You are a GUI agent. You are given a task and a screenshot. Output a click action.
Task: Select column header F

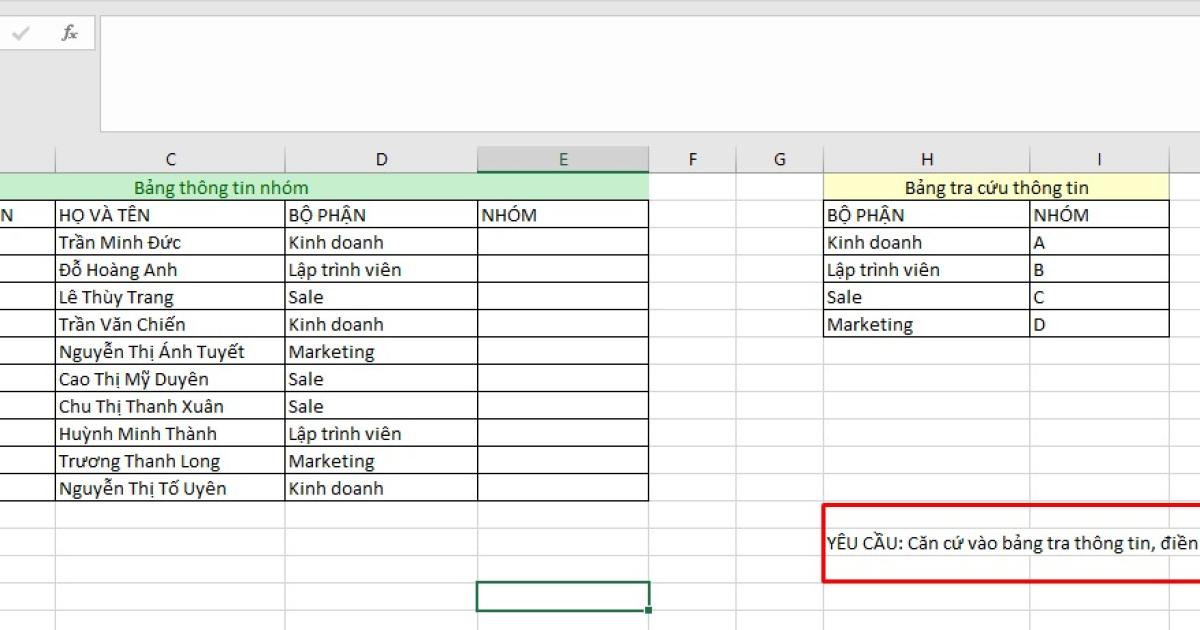(692, 158)
